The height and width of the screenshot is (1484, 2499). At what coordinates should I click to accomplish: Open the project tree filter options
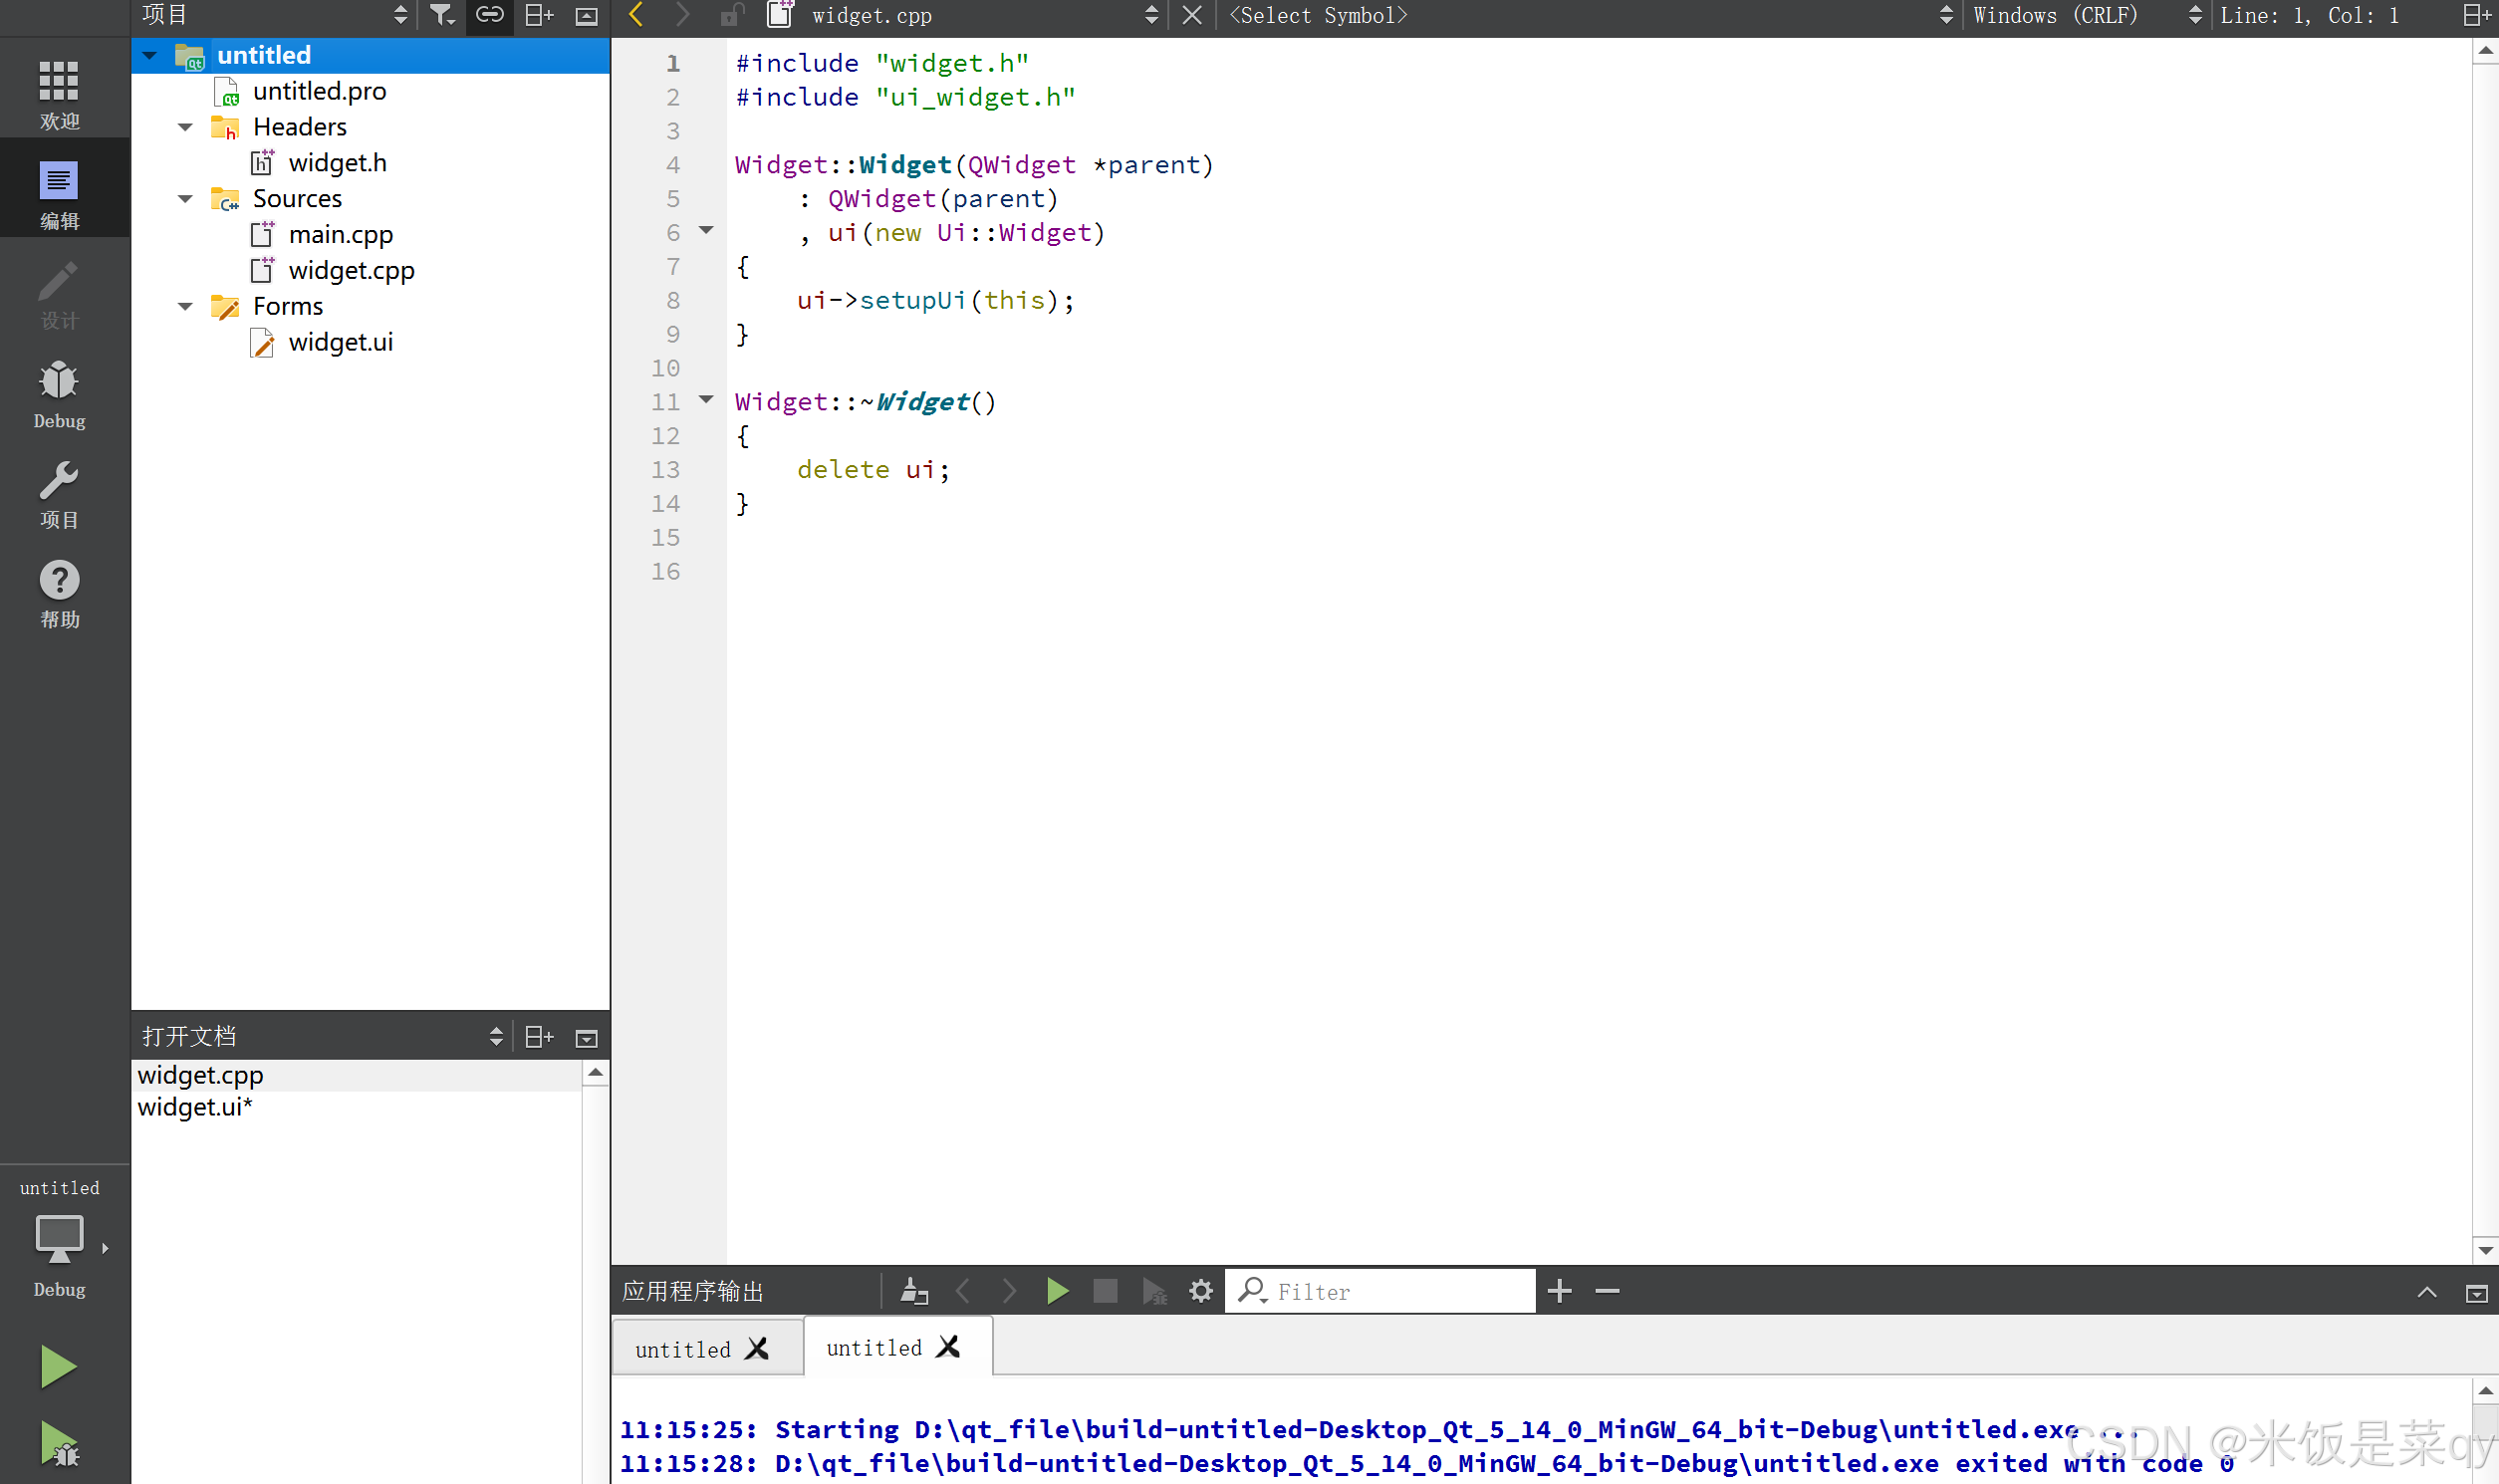441,15
